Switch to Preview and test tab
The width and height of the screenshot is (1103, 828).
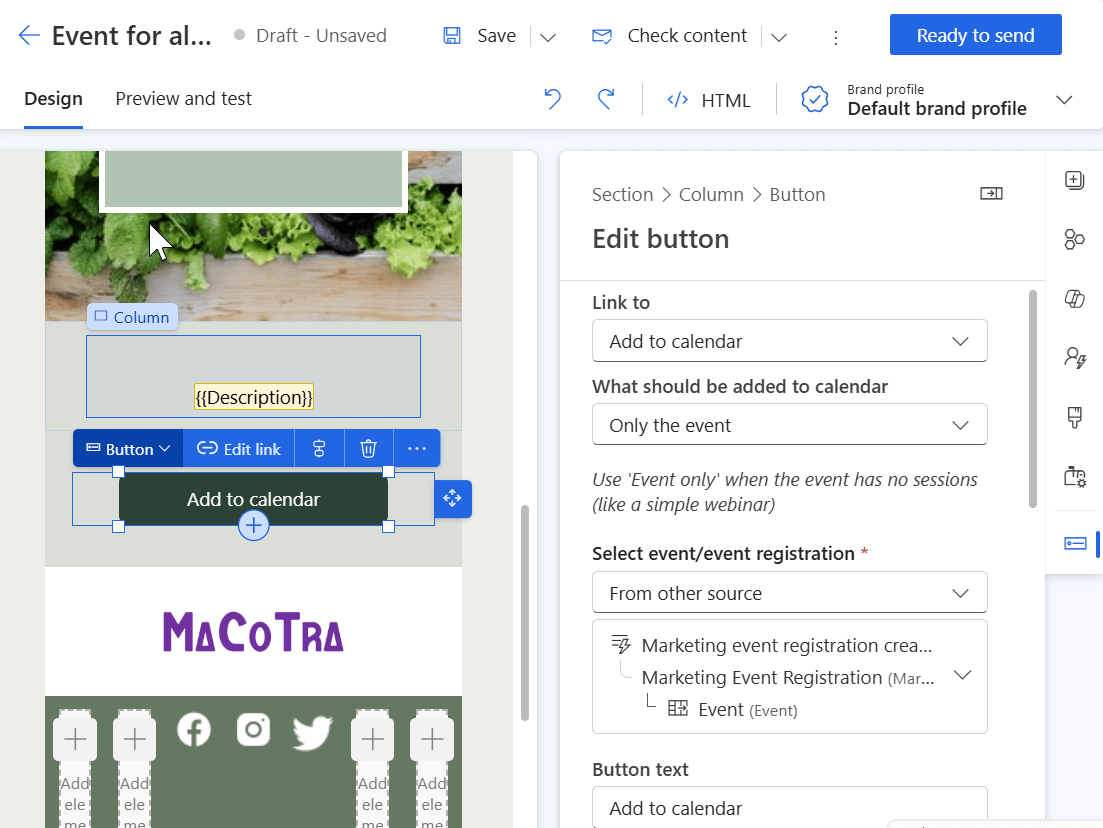(x=183, y=99)
